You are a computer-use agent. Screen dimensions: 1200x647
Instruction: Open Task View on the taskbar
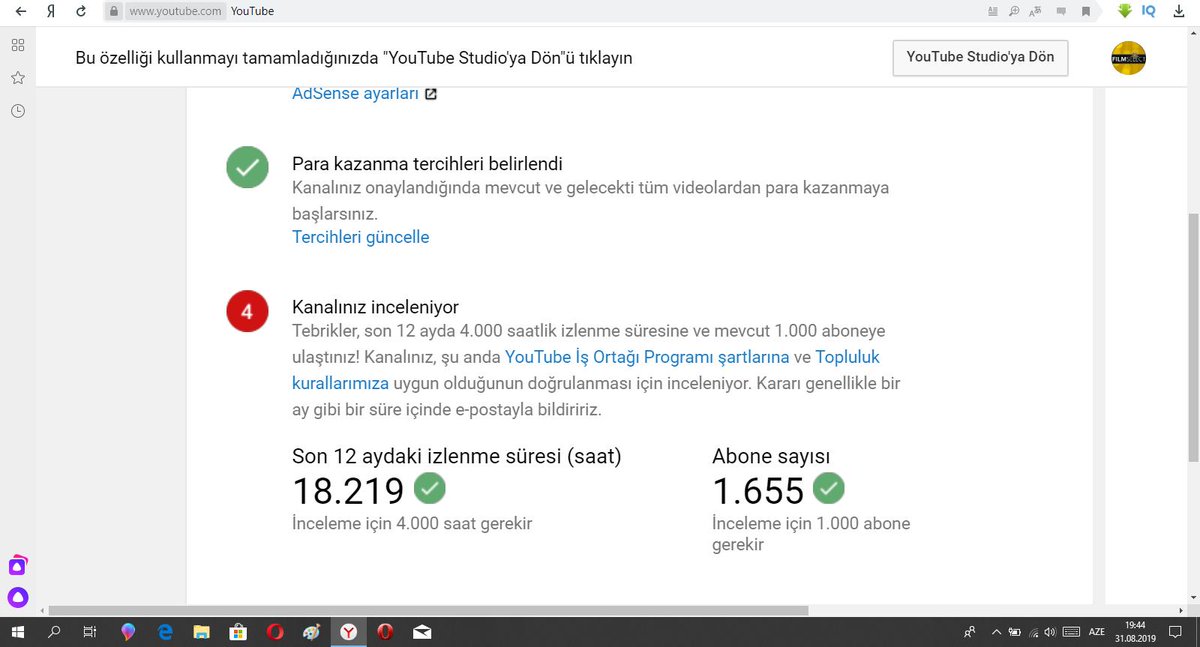(x=90, y=632)
